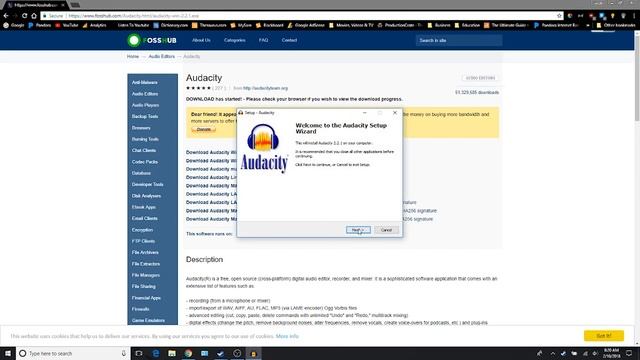Open File Explorer from the taskbar
The height and width of the screenshot is (360, 640).
tap(172, 353)
